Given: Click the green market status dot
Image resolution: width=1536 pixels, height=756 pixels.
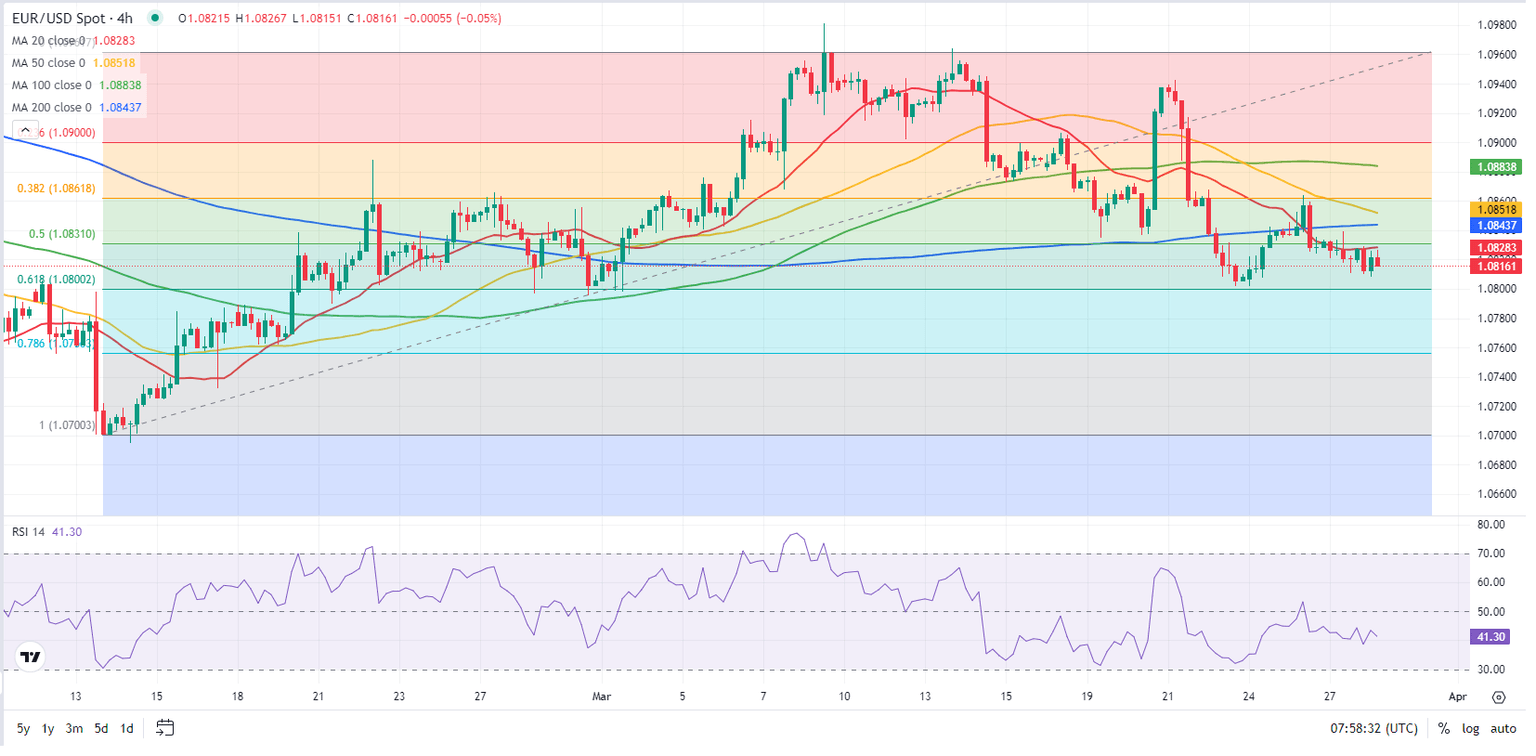Looking at the screenshot, I should pyautogui.click(x=154, y=18).
